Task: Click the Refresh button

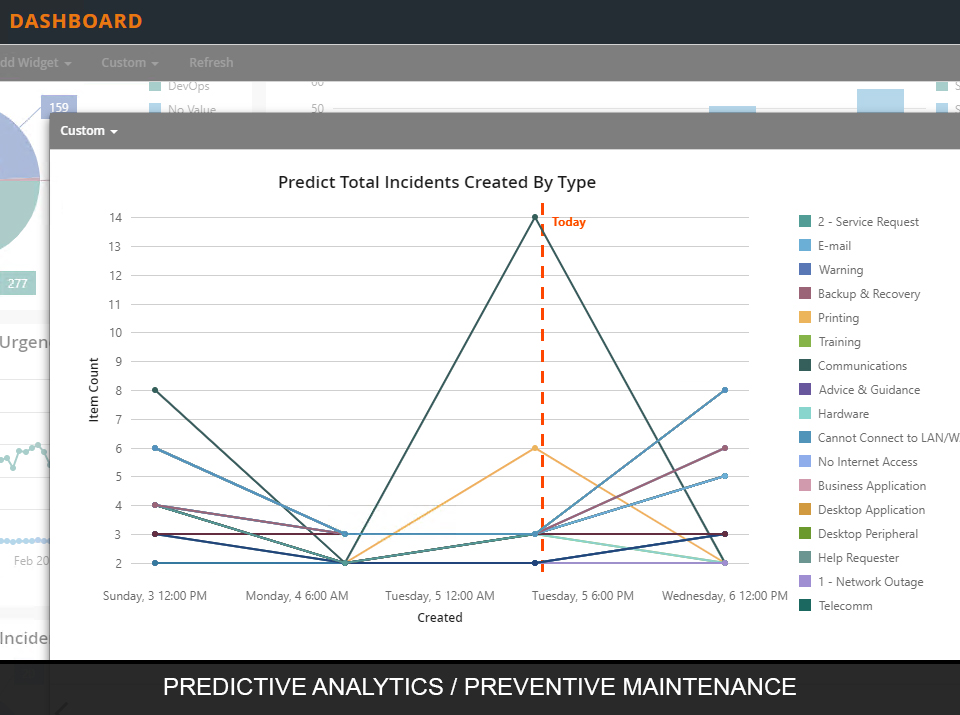Action: tap(211, 63)
